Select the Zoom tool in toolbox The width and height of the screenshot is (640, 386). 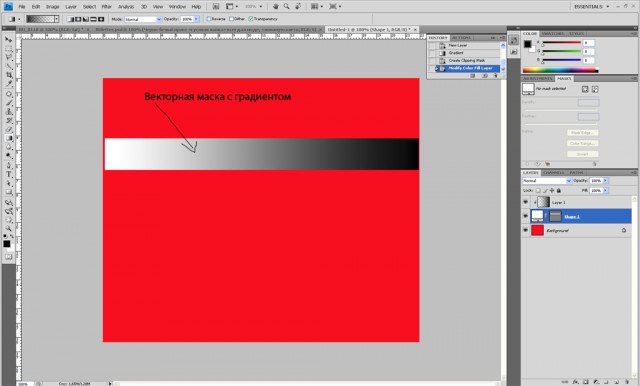pyautogui.click(x=8, y=228)
